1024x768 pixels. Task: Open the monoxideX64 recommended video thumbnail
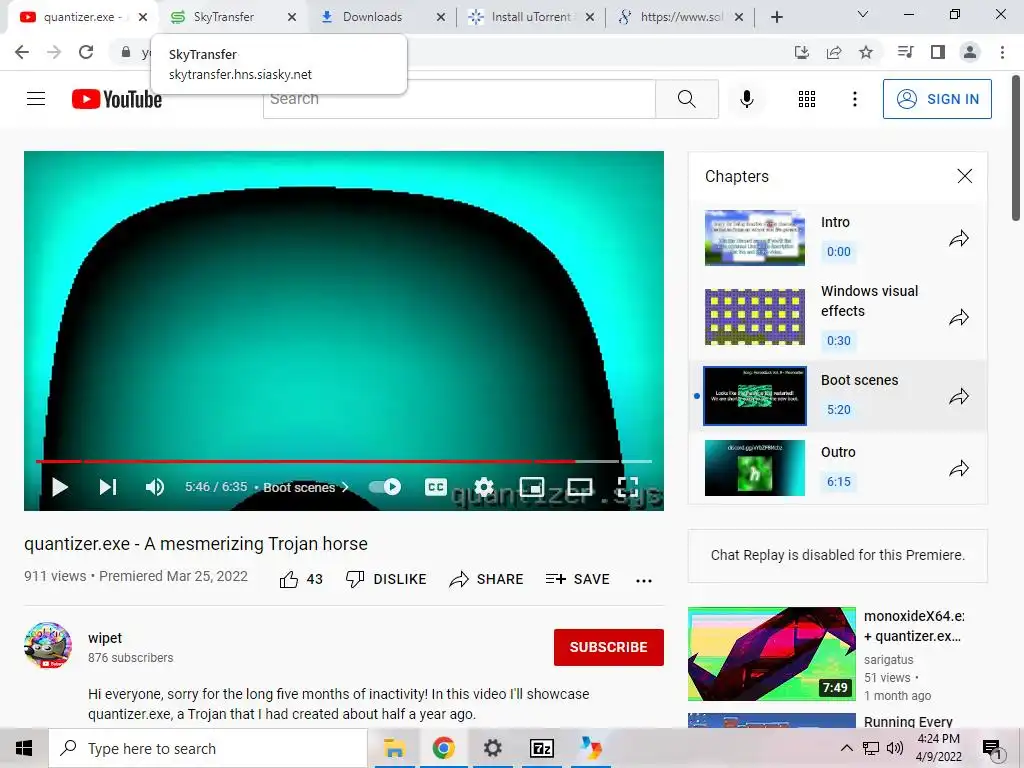771,654
